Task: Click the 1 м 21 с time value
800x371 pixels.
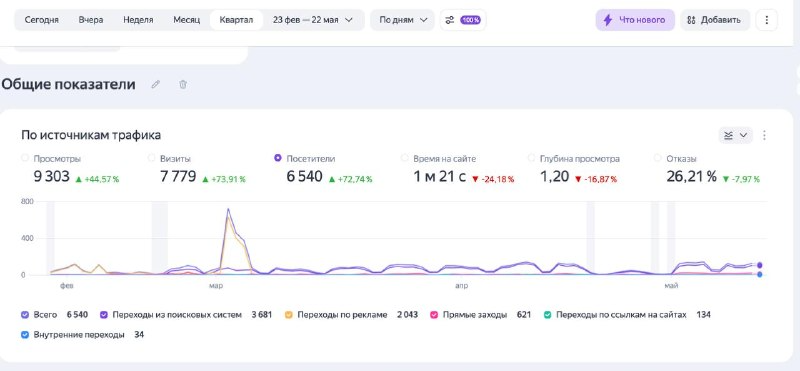Action: pyautogui.click(x=439, y=177)
